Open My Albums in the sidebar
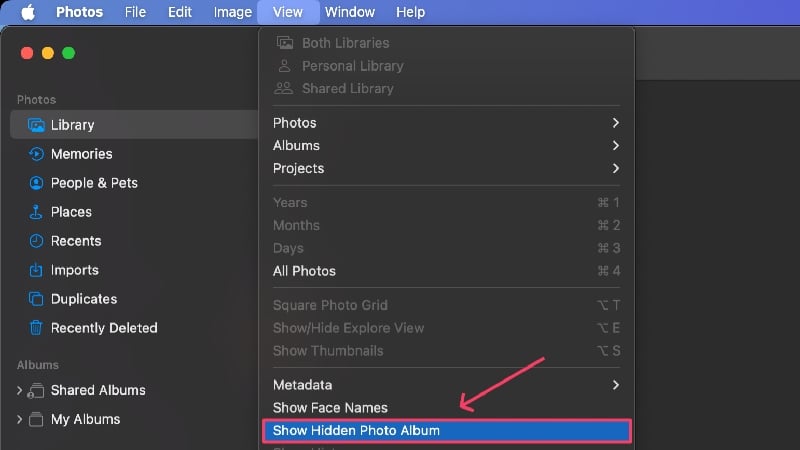This screenshot has height=450, width=800. (x=85, y=419)
